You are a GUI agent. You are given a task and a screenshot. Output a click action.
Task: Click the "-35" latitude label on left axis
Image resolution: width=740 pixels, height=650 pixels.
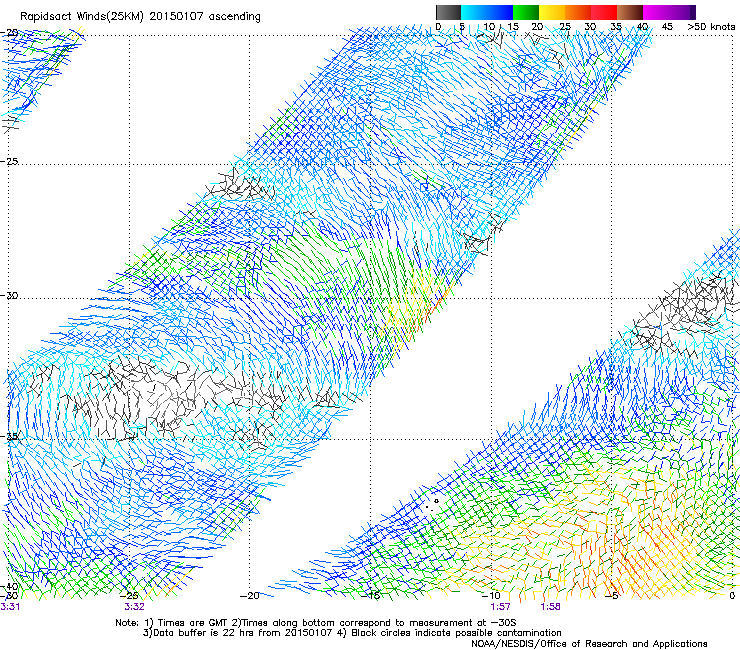[x=9, y=436]
